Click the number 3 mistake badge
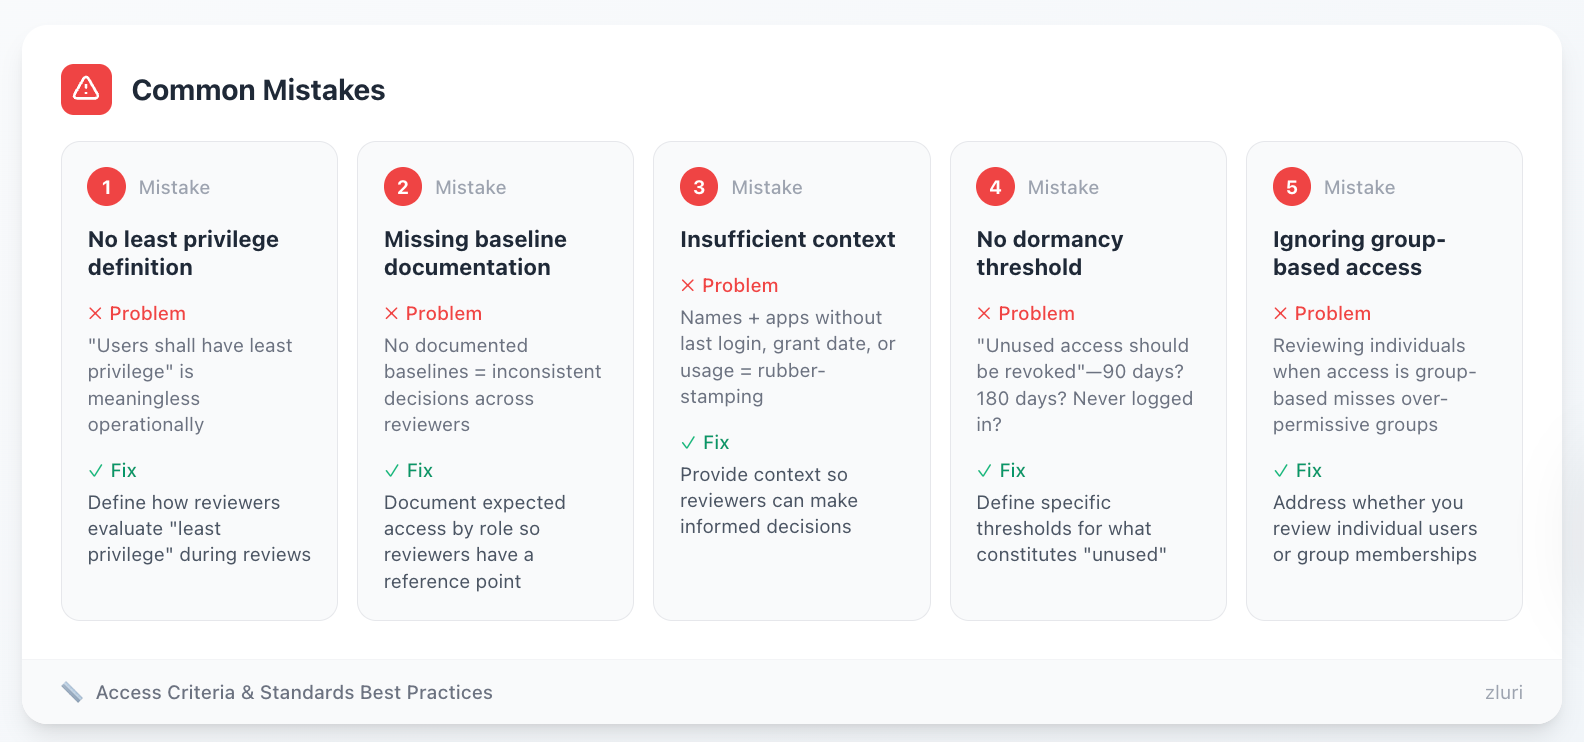1584x742 pixels. 699,187
